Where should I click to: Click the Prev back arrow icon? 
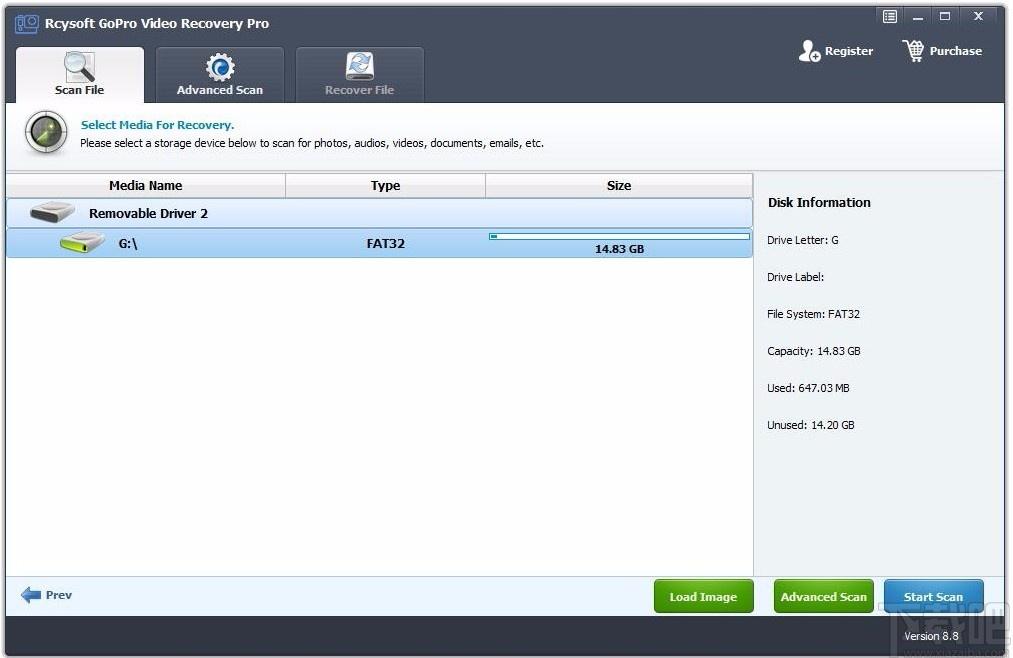pos(31,595)
